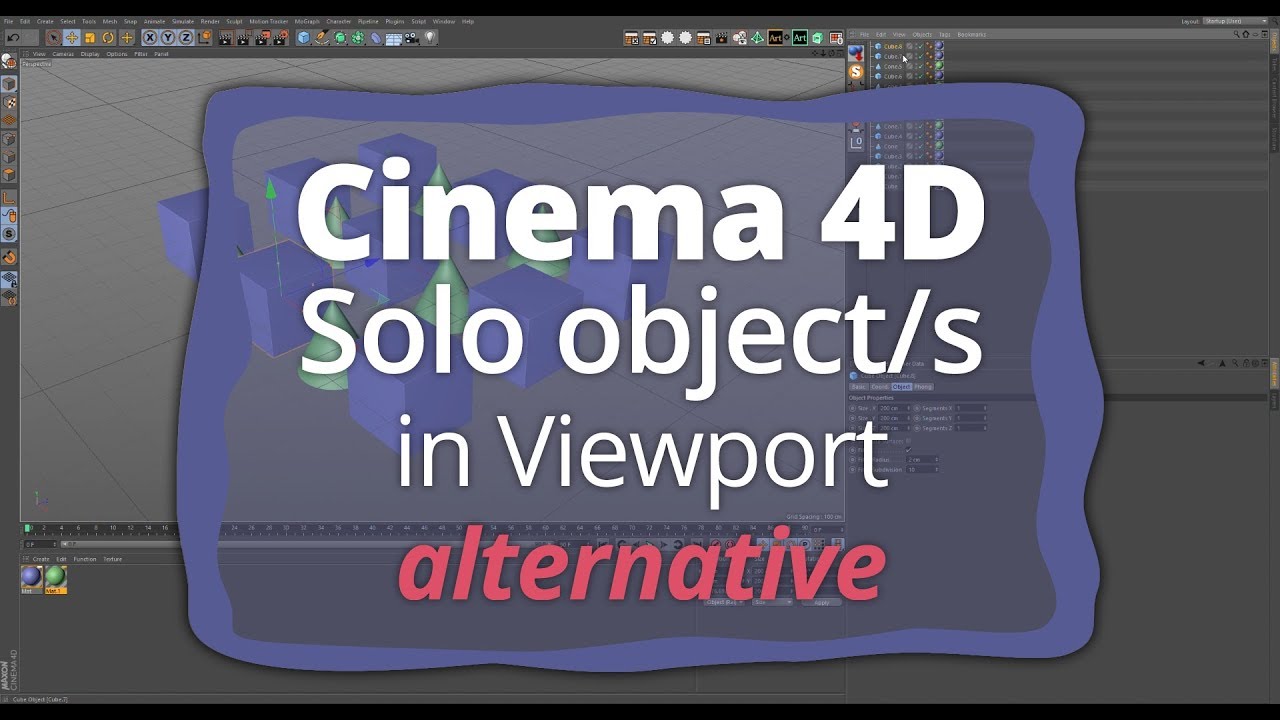Click the green-bordered Art icon
This screenshot has width=1280, height=720.
click(x=799, y=38)
